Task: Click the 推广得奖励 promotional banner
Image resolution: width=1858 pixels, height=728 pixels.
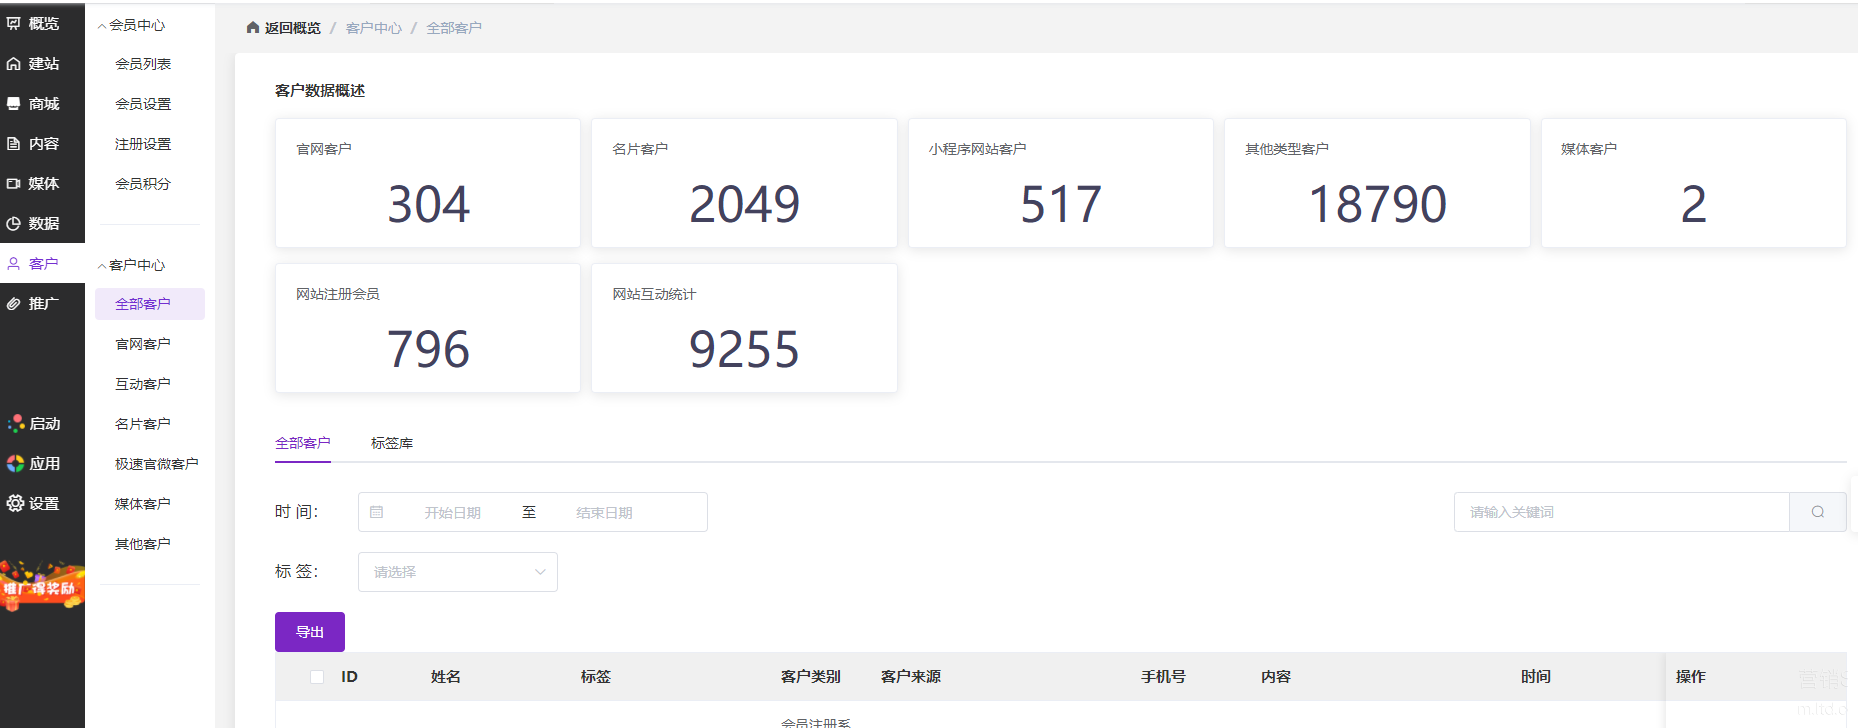Action: click(x=42, y=585)
